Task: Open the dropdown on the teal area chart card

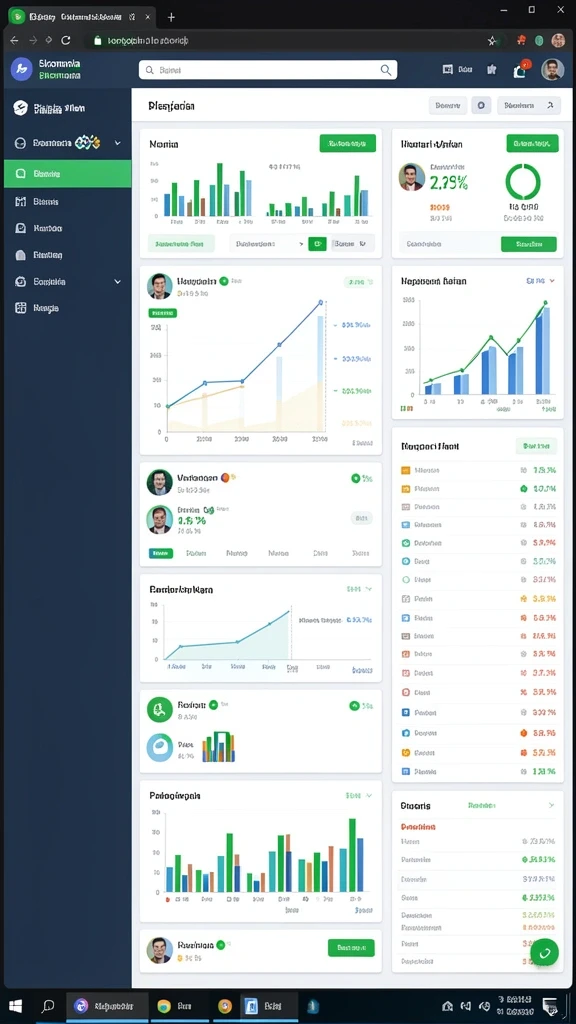Action: click(x=359, y=589)
